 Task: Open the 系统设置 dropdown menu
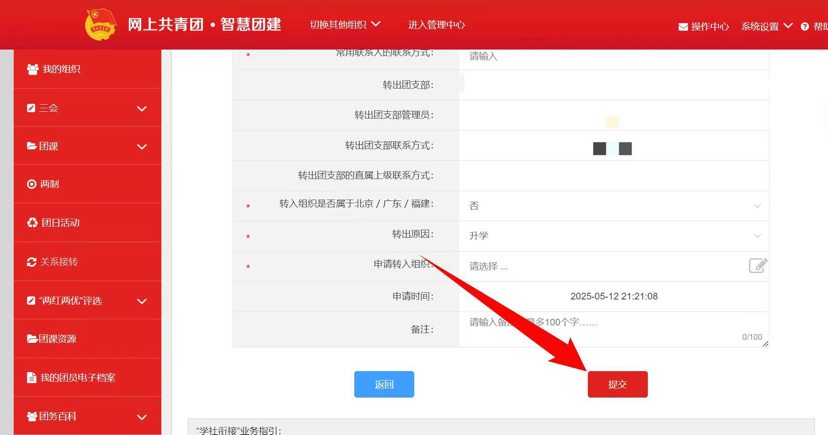pos(766,26)
